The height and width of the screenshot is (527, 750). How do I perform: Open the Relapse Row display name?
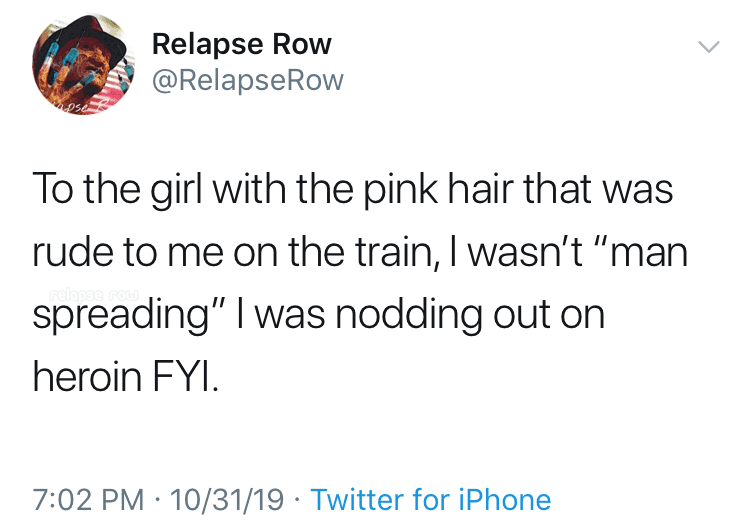pos(242,44)
